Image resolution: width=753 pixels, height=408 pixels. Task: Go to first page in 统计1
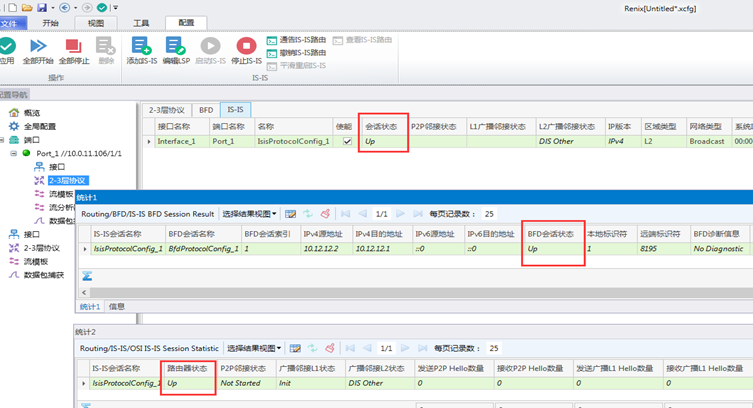point(345,214)
